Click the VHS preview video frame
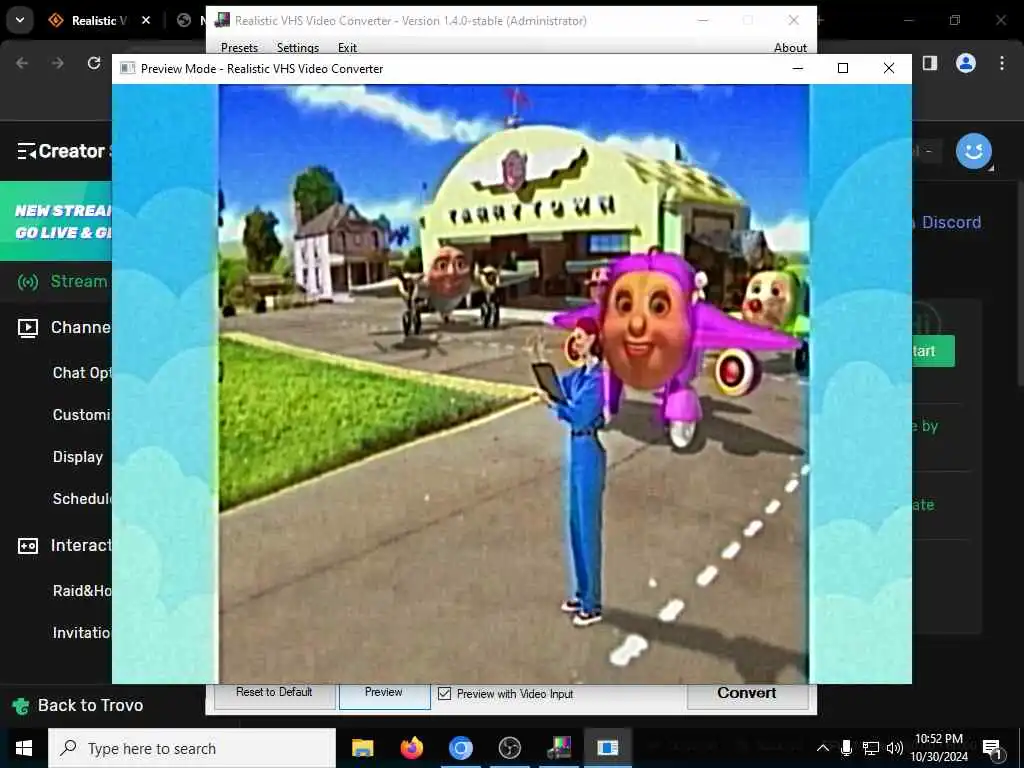This screenshot has width=1024, height=768. tap(513, 384)
